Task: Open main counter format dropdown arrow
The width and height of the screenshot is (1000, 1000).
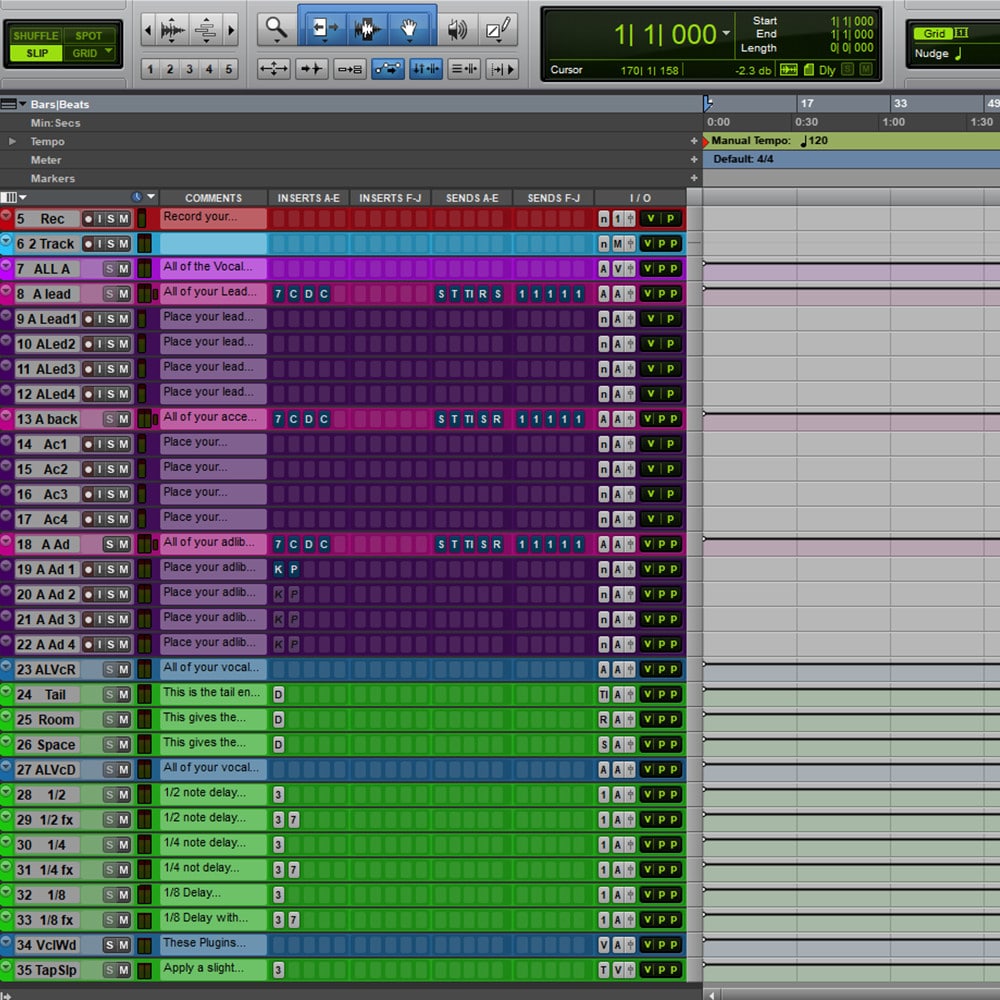Action: pos(725,34)
